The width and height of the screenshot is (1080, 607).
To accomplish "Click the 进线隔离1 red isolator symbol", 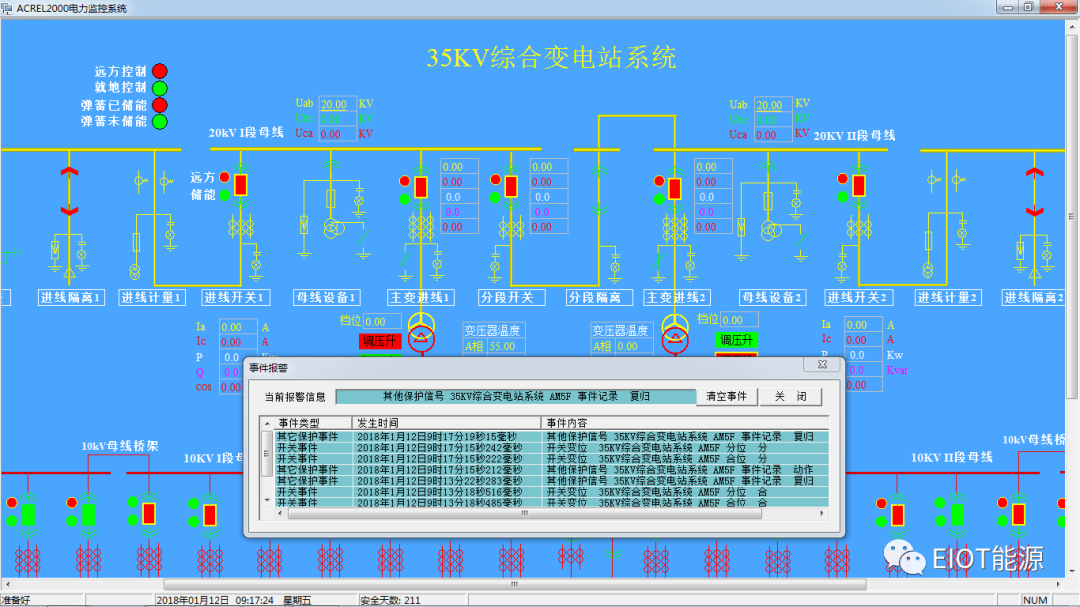I will [x=69, y=191].
